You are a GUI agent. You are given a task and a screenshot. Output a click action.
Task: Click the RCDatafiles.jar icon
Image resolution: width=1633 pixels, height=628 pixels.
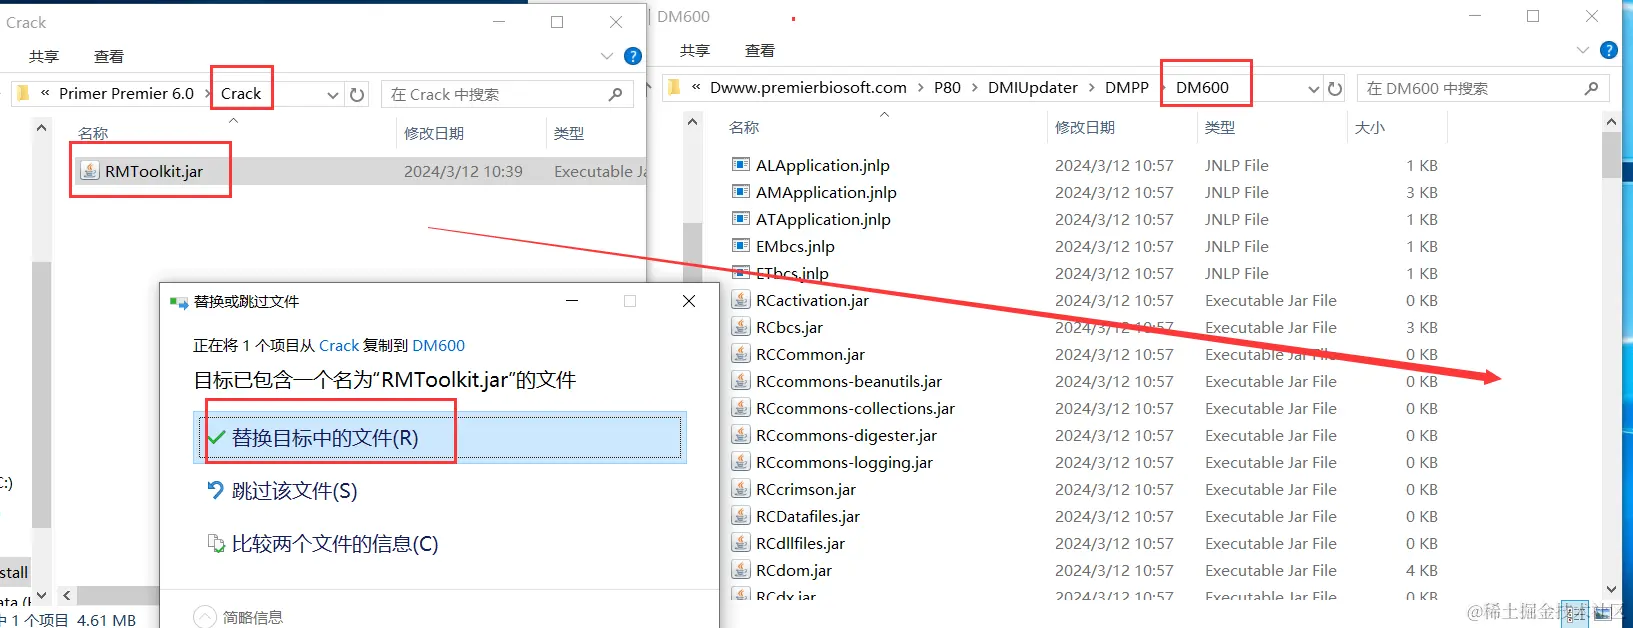pyautogui.click(x=741, y=516)
